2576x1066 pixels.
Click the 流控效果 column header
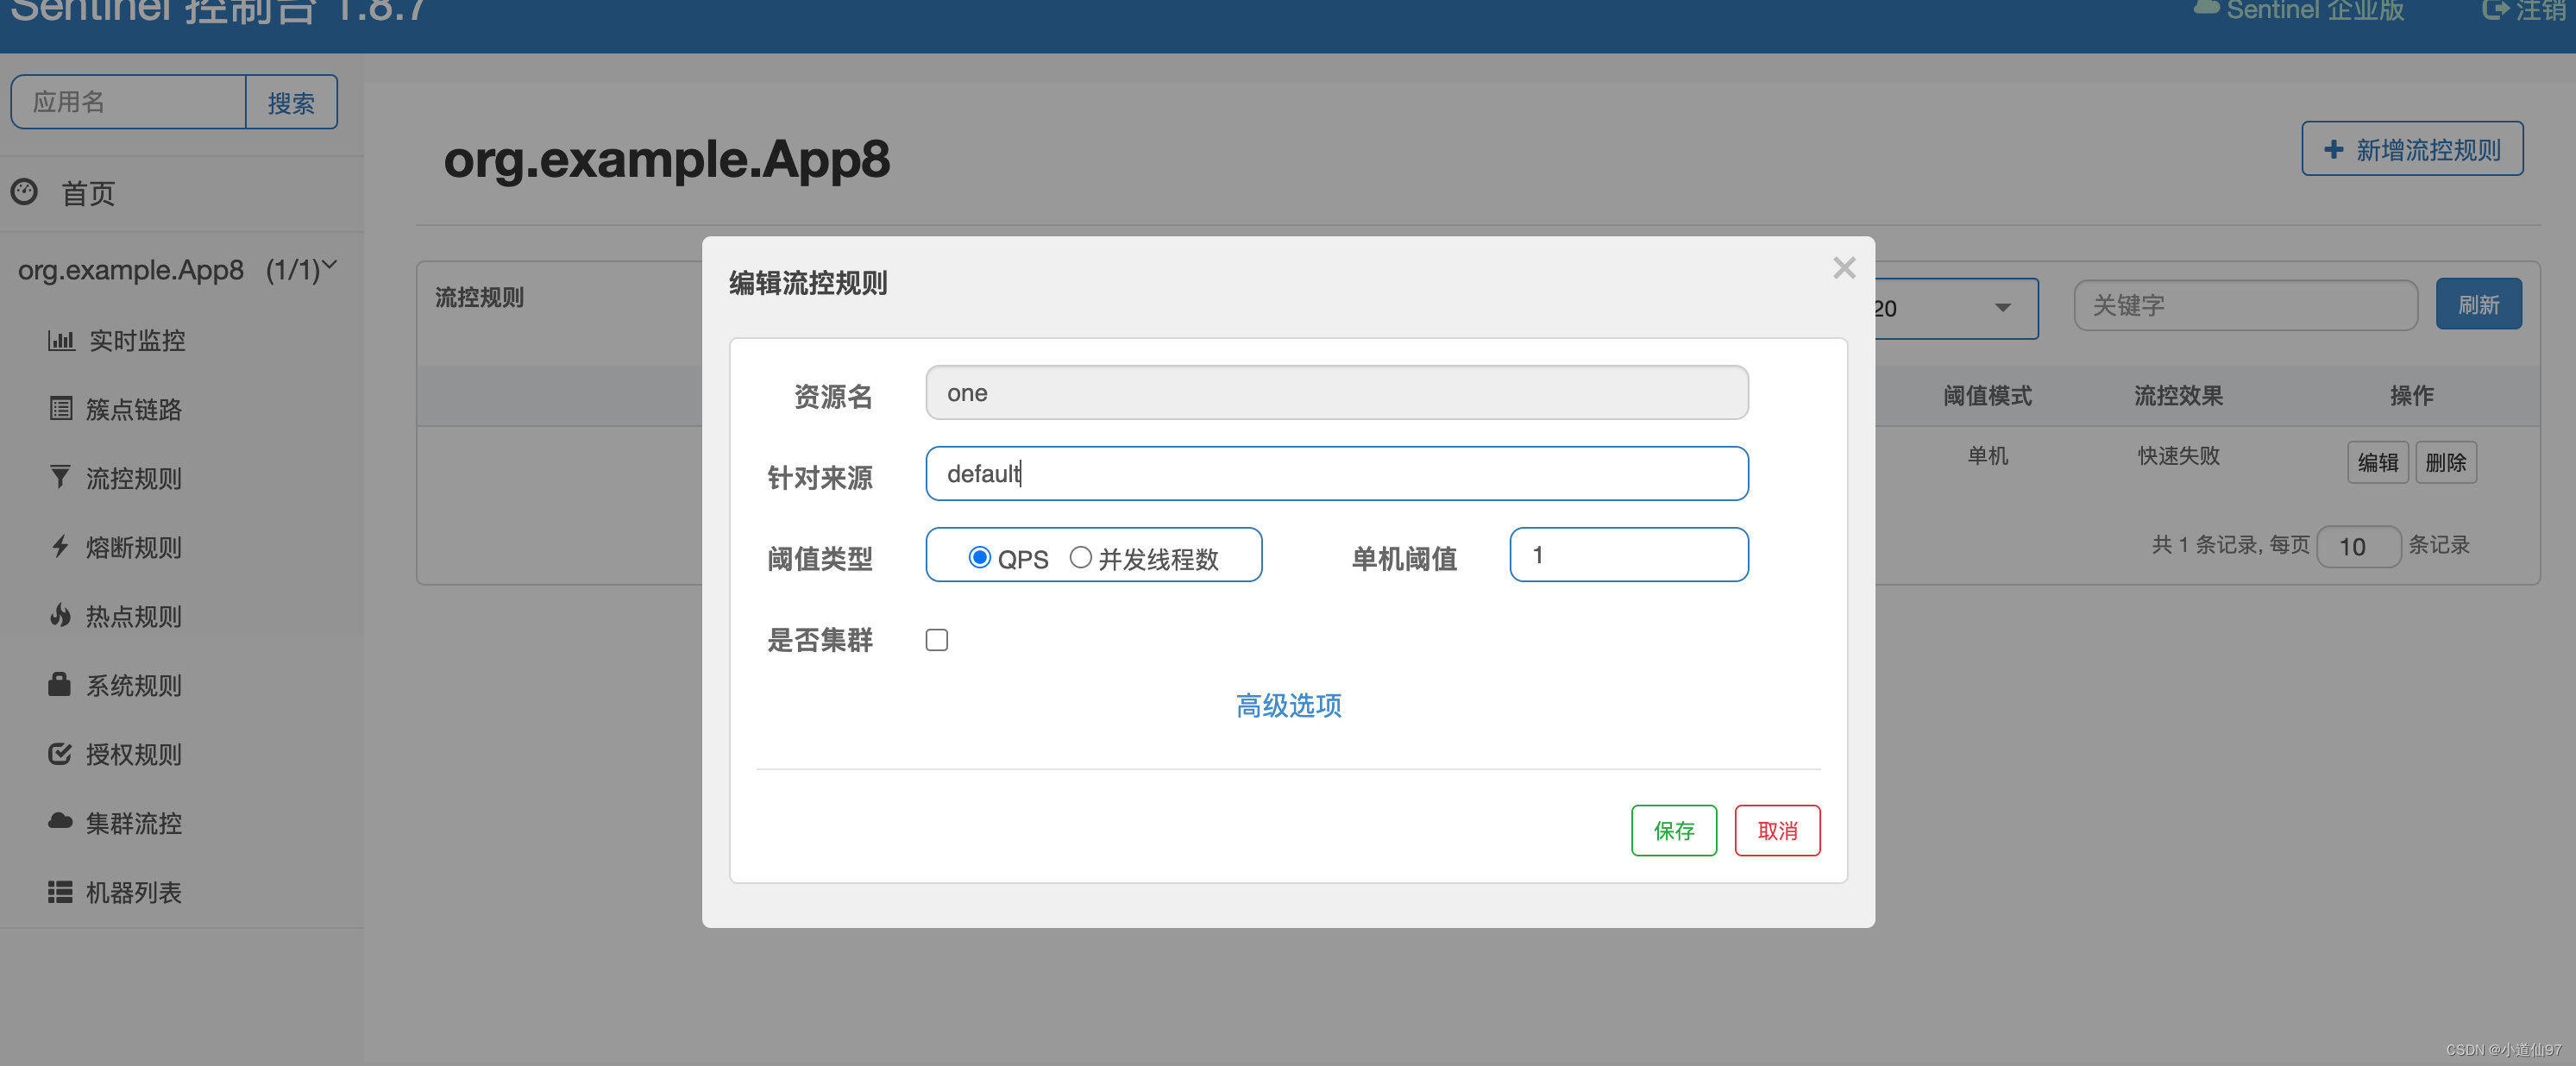pos(2178,395)
